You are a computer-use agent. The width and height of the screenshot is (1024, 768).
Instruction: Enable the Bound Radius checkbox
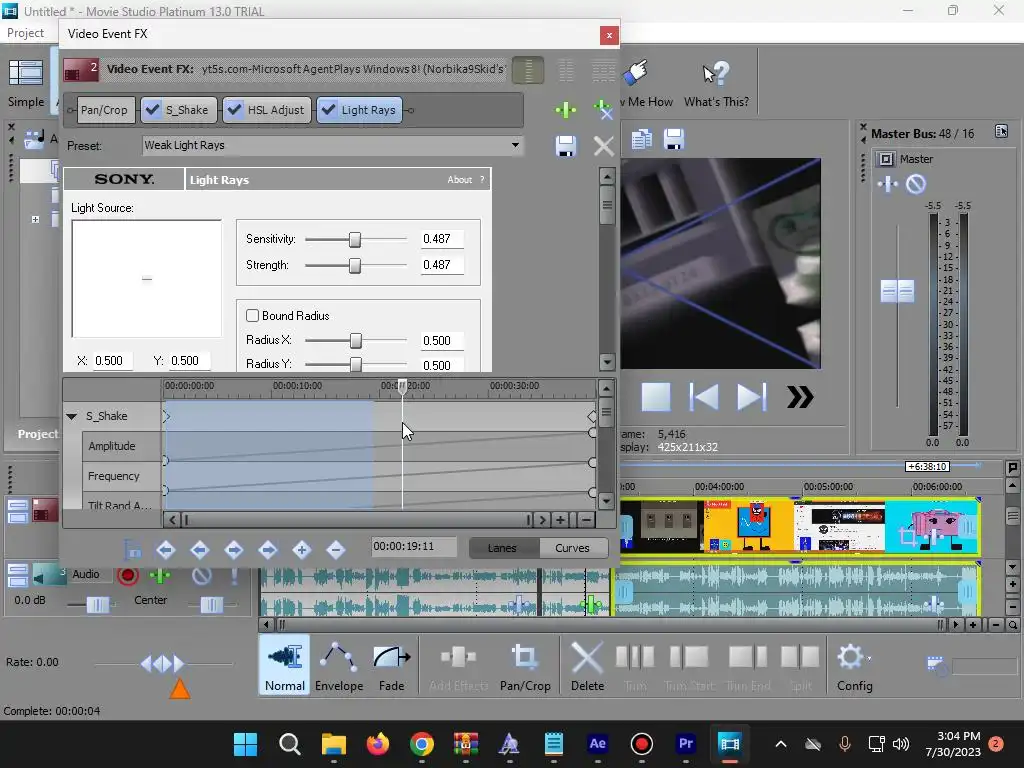coord(252,315)
